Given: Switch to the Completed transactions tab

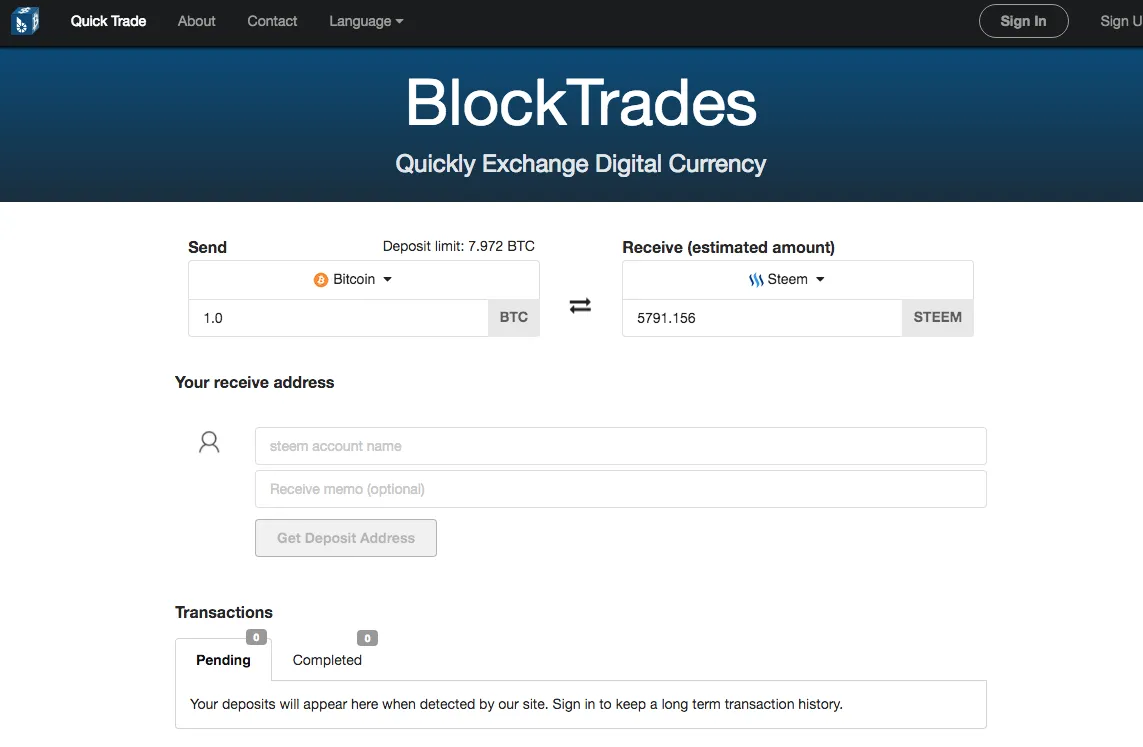Looking at the screenshot, I should coord(327,660).
